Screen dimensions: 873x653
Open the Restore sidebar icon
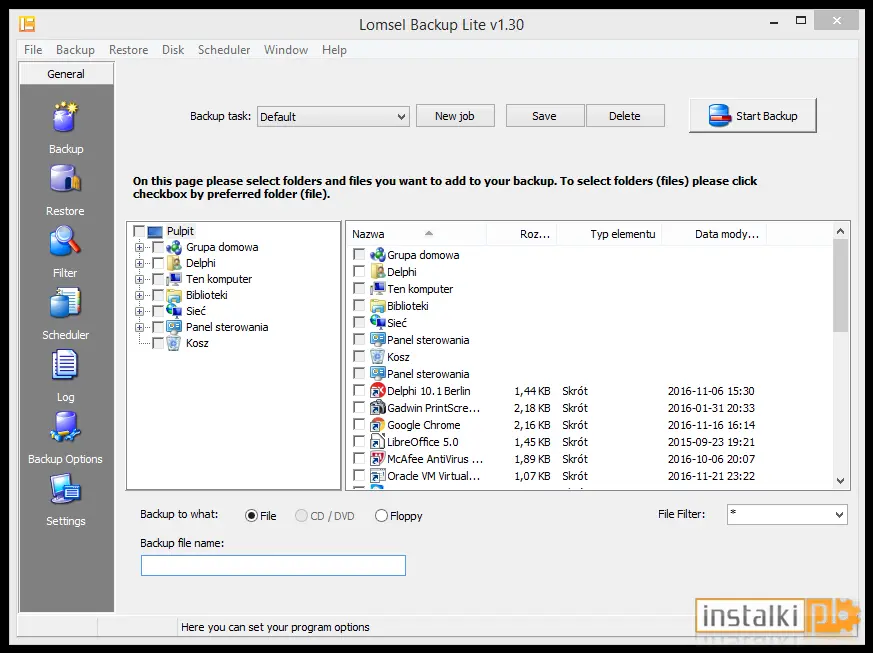(x=66, y=179)
